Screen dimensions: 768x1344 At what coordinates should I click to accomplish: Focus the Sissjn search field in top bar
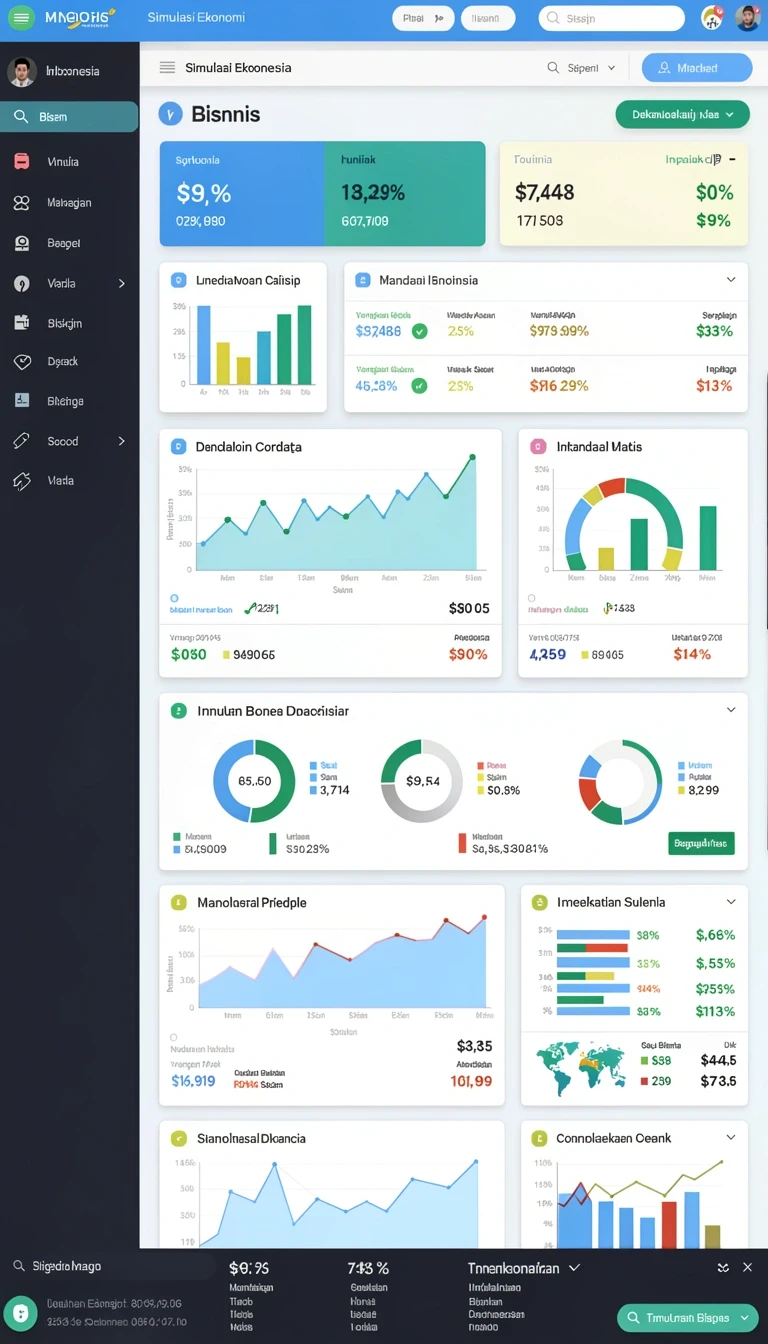click(x=612, y=18)
